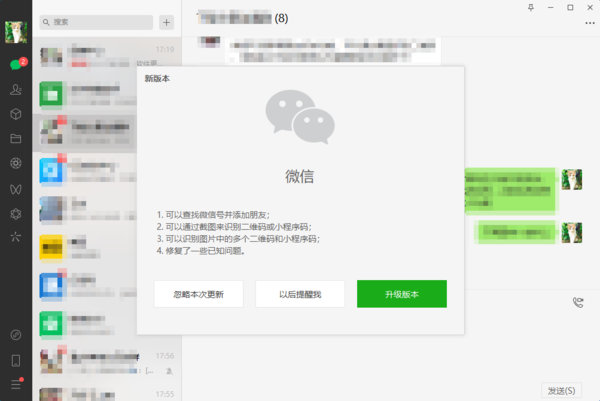Image resolution: width=600 pixels, height=401 pixels.
Task: Open the Mini Programs panel icon
Action: [x=16, y=335]
